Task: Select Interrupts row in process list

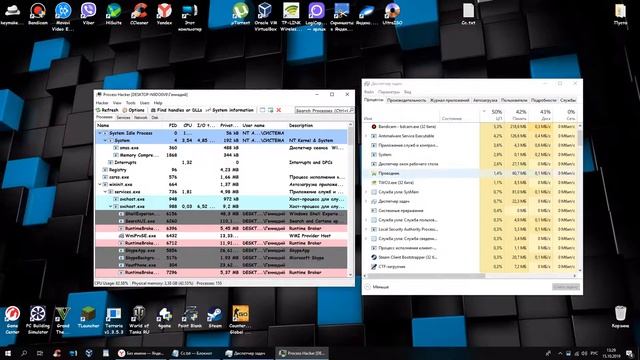Action: point(221,162)
